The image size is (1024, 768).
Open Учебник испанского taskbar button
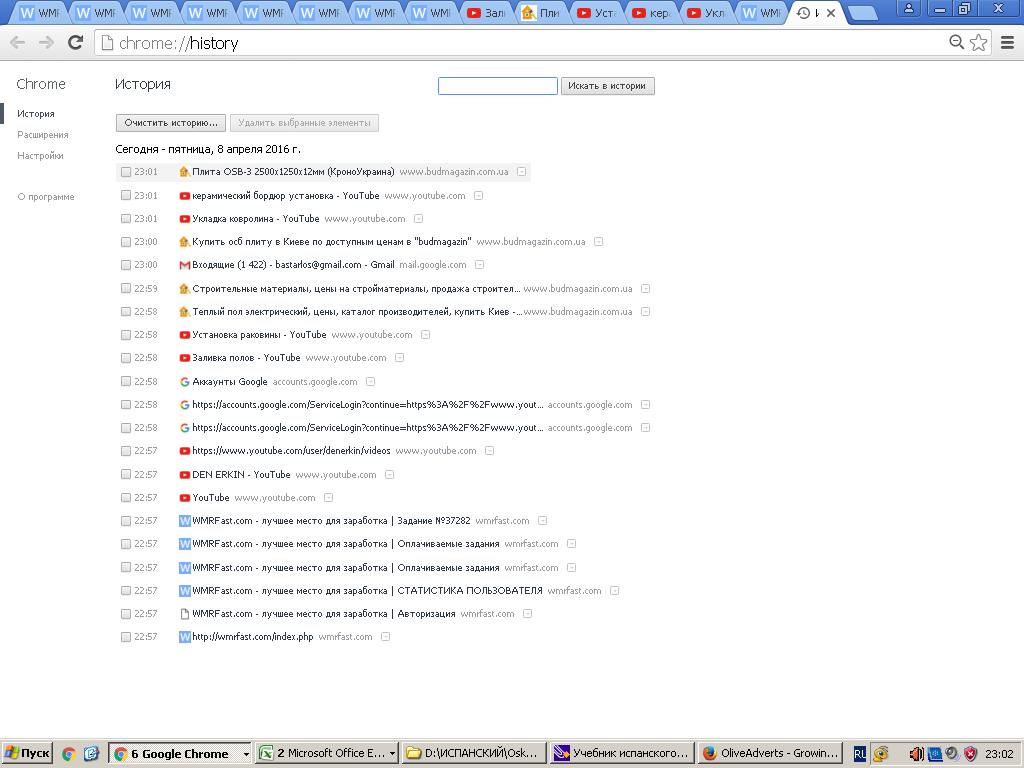(621, 754)
